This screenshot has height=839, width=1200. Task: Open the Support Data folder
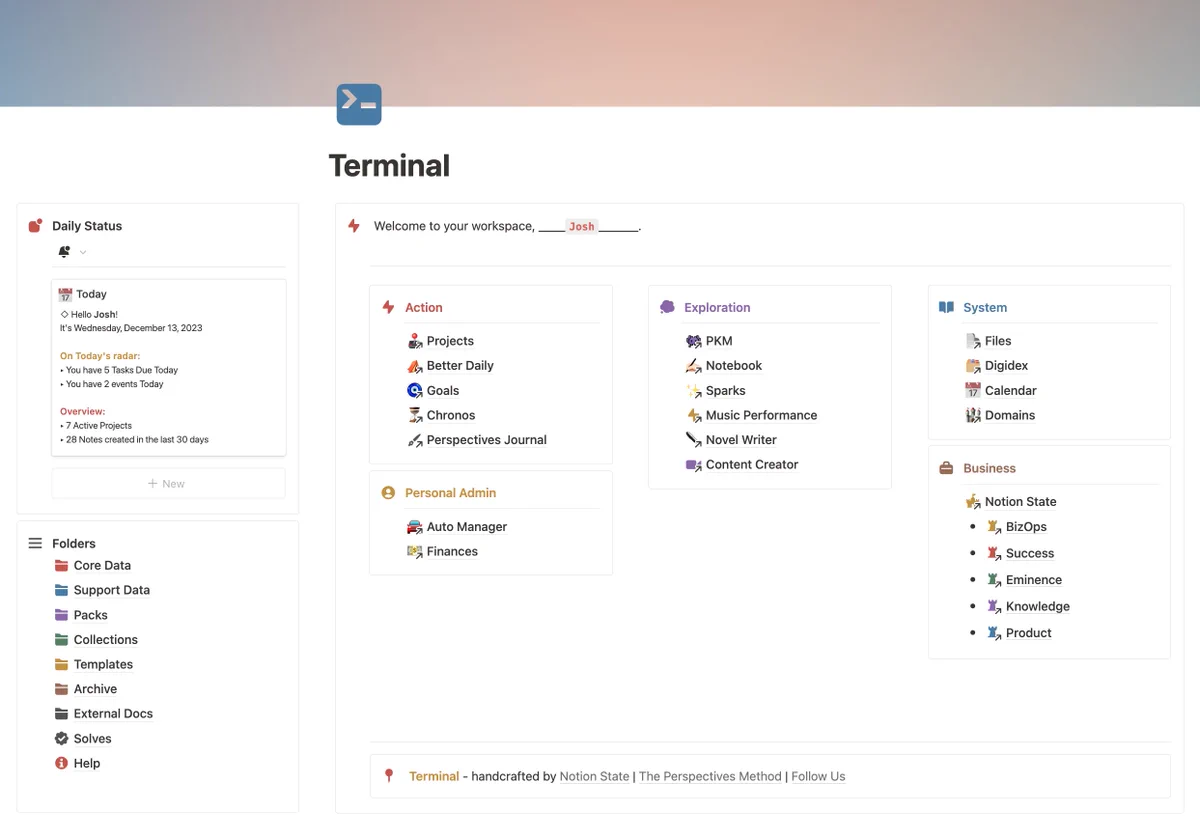pos(112,590)
